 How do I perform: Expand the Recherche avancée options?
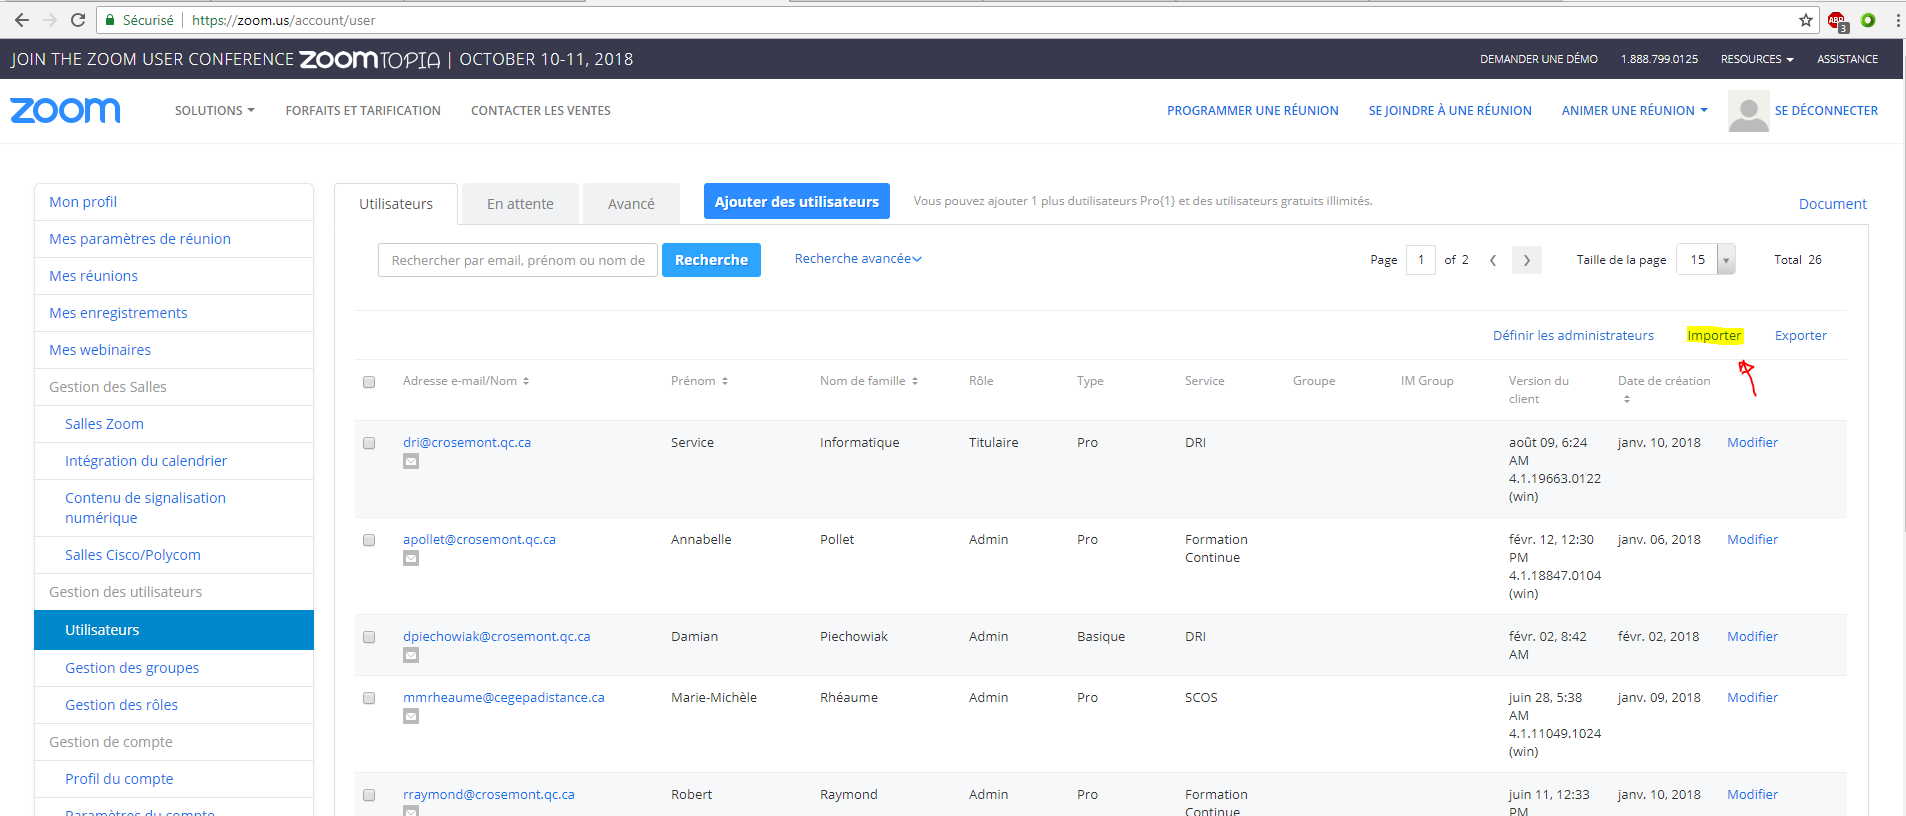tap(857, 259)
